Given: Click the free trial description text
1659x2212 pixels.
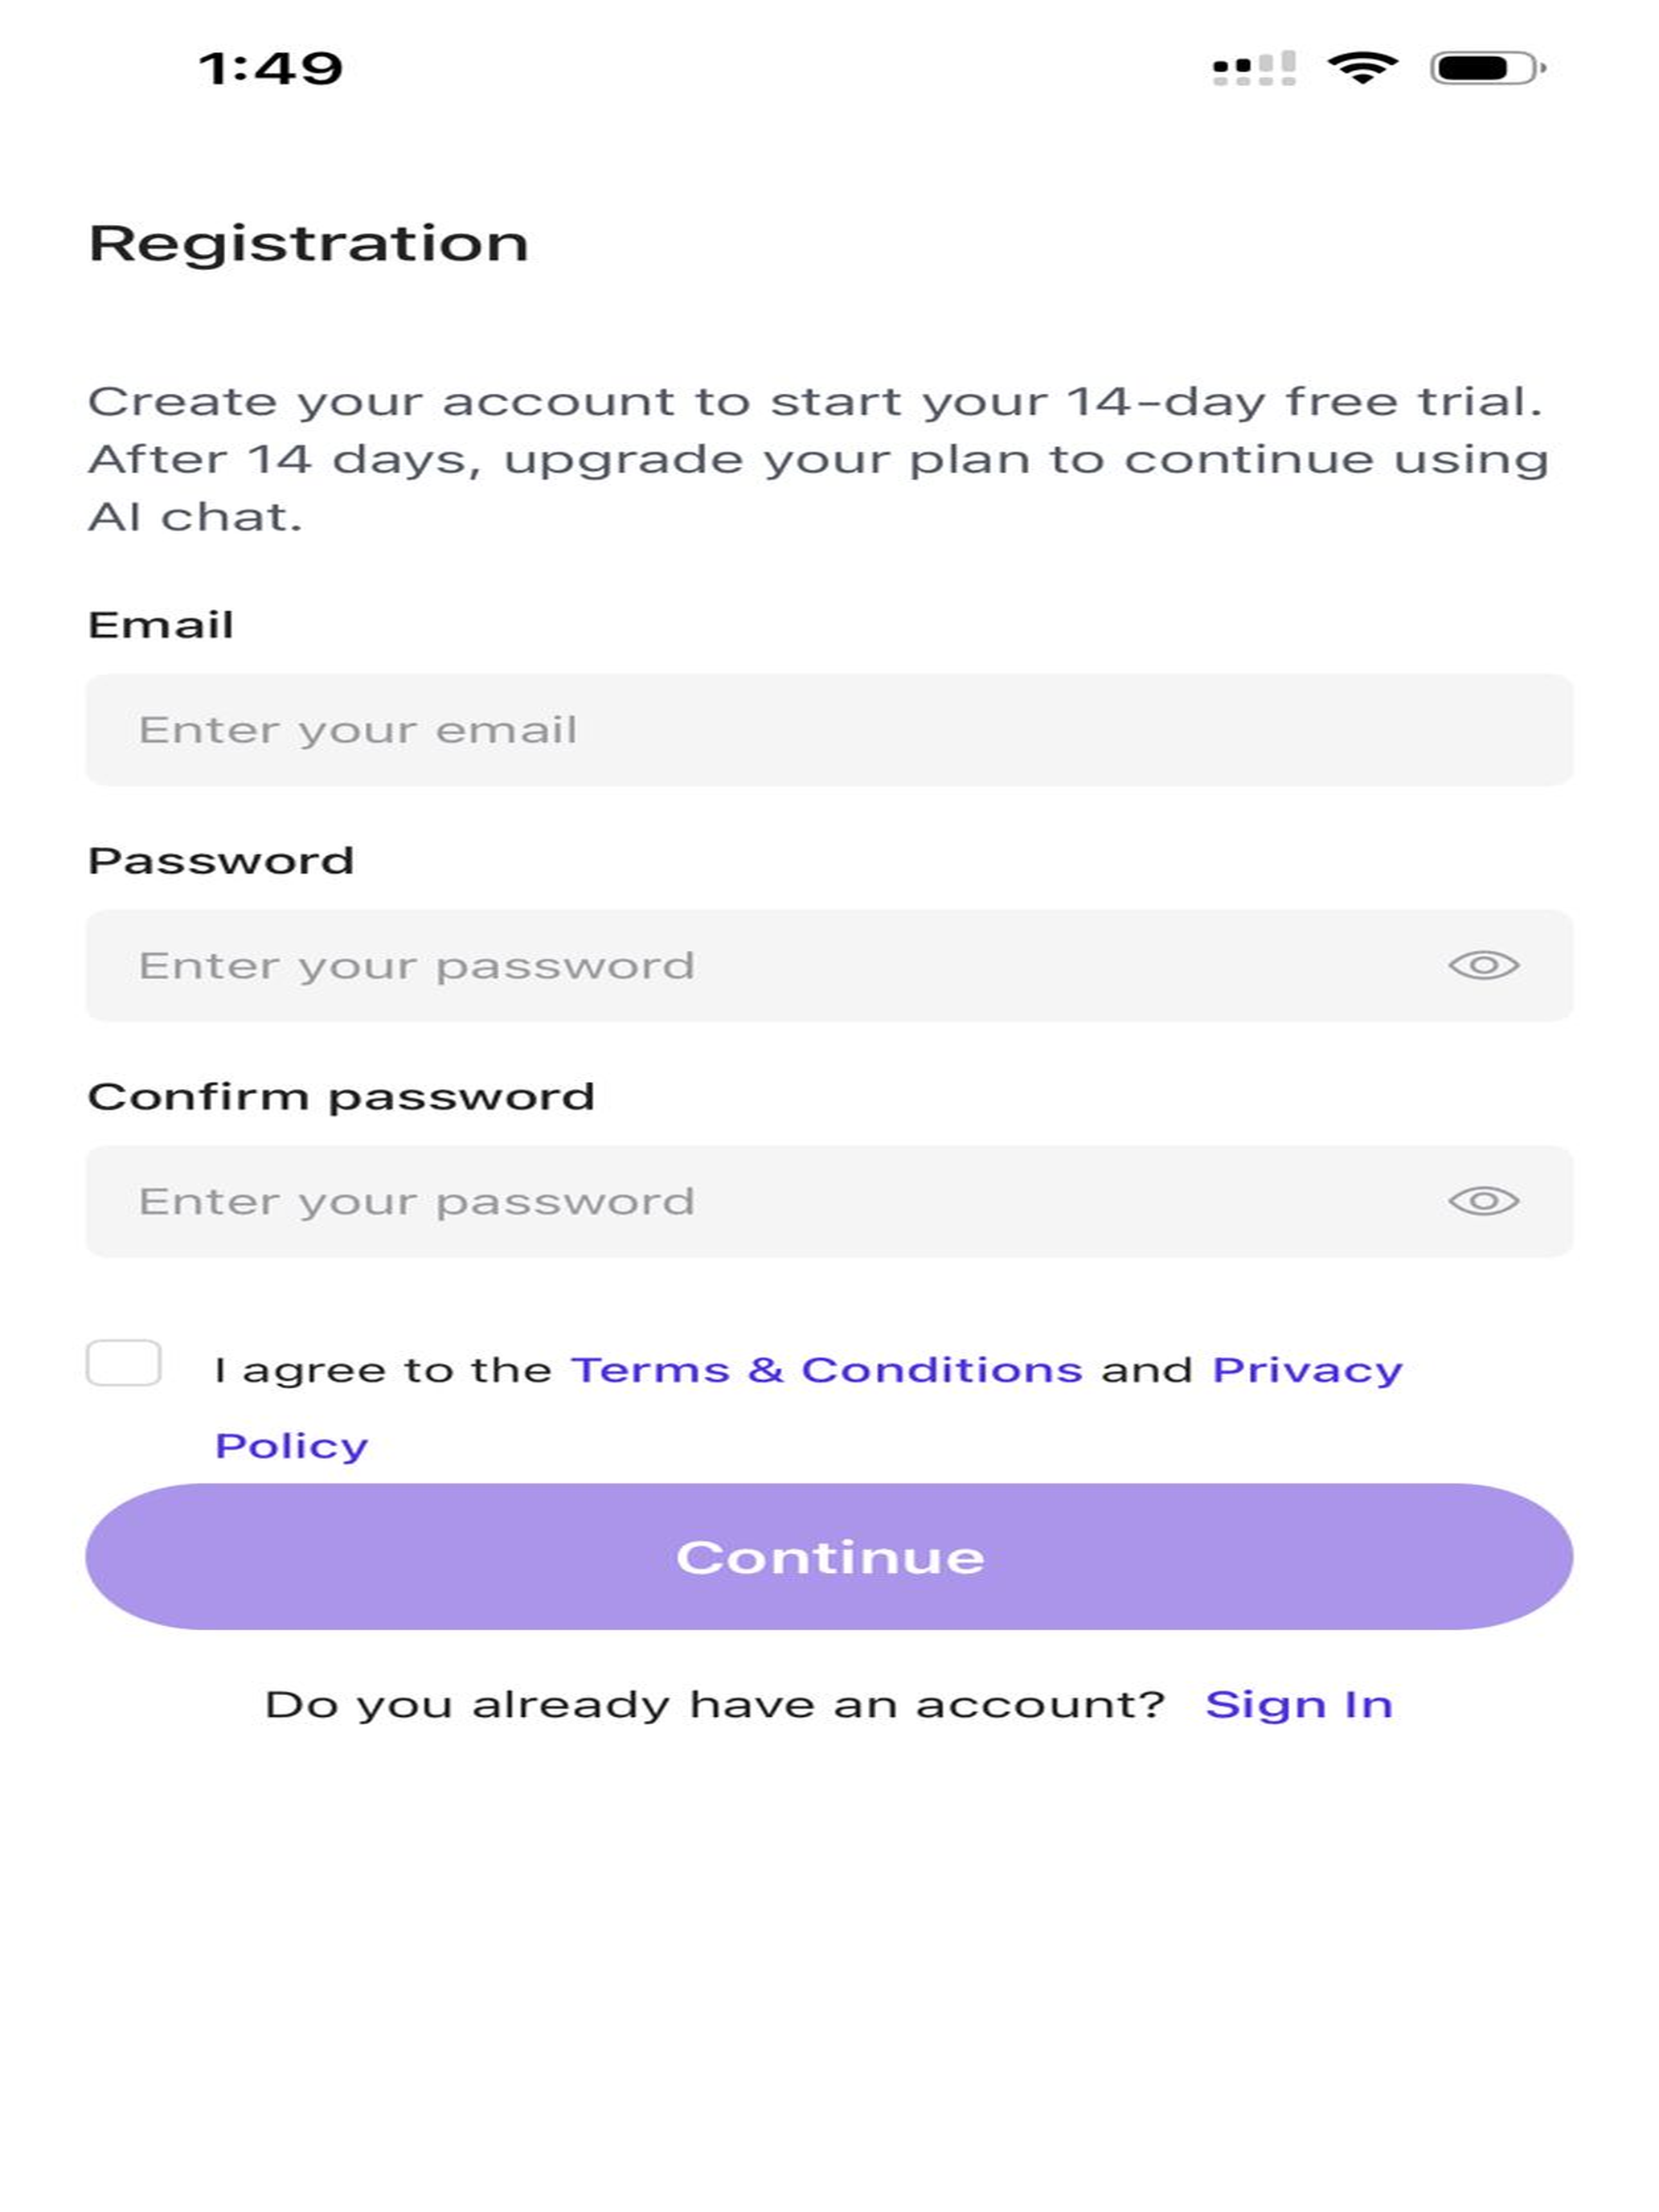Looking at the screenshot, I should click(x=818, y=459).
